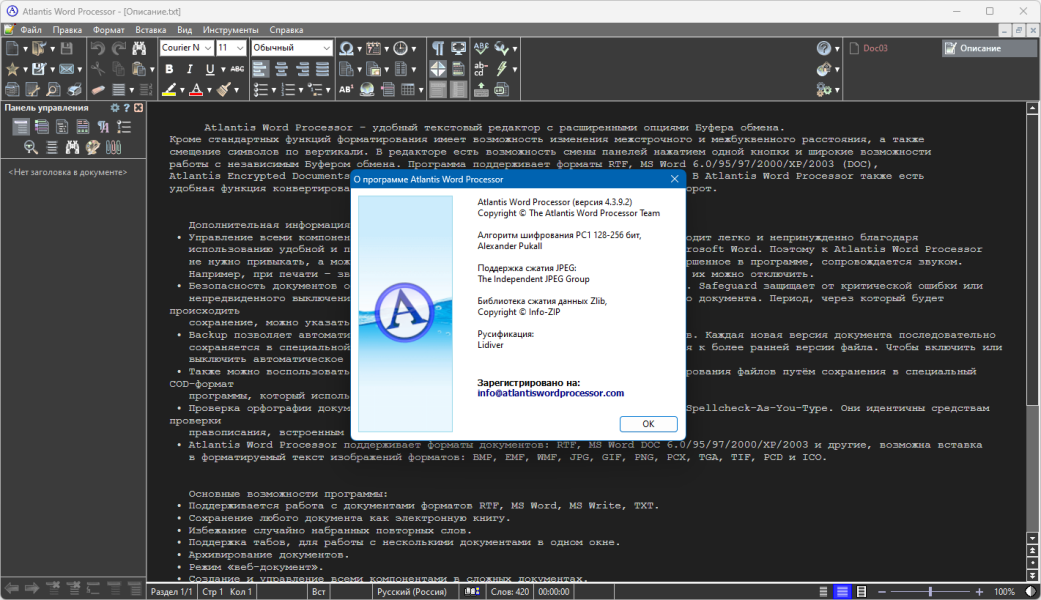
Task: Open the Формат menu
Action: click(x=108, y=30)
